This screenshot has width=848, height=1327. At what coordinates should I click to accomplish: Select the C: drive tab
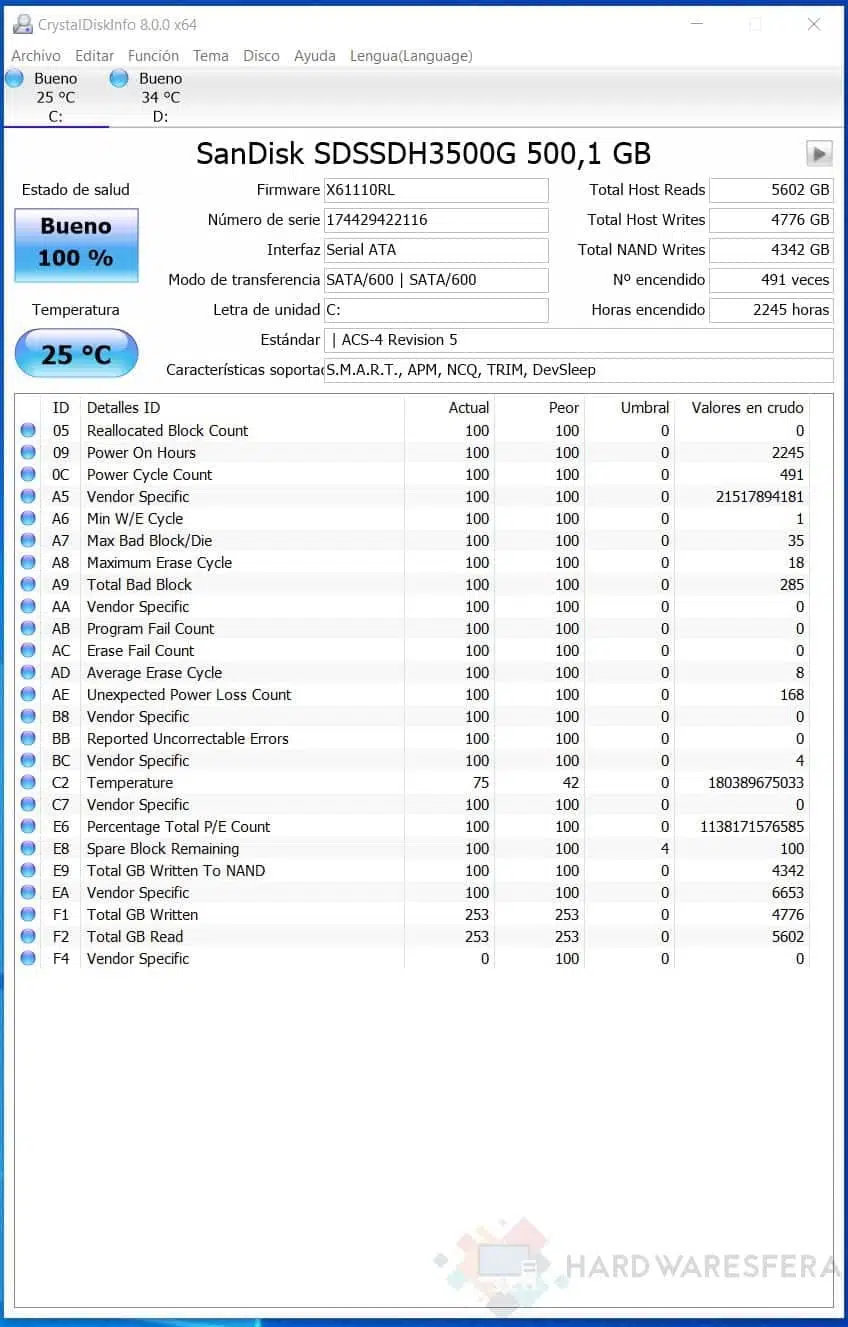(55, 97)
